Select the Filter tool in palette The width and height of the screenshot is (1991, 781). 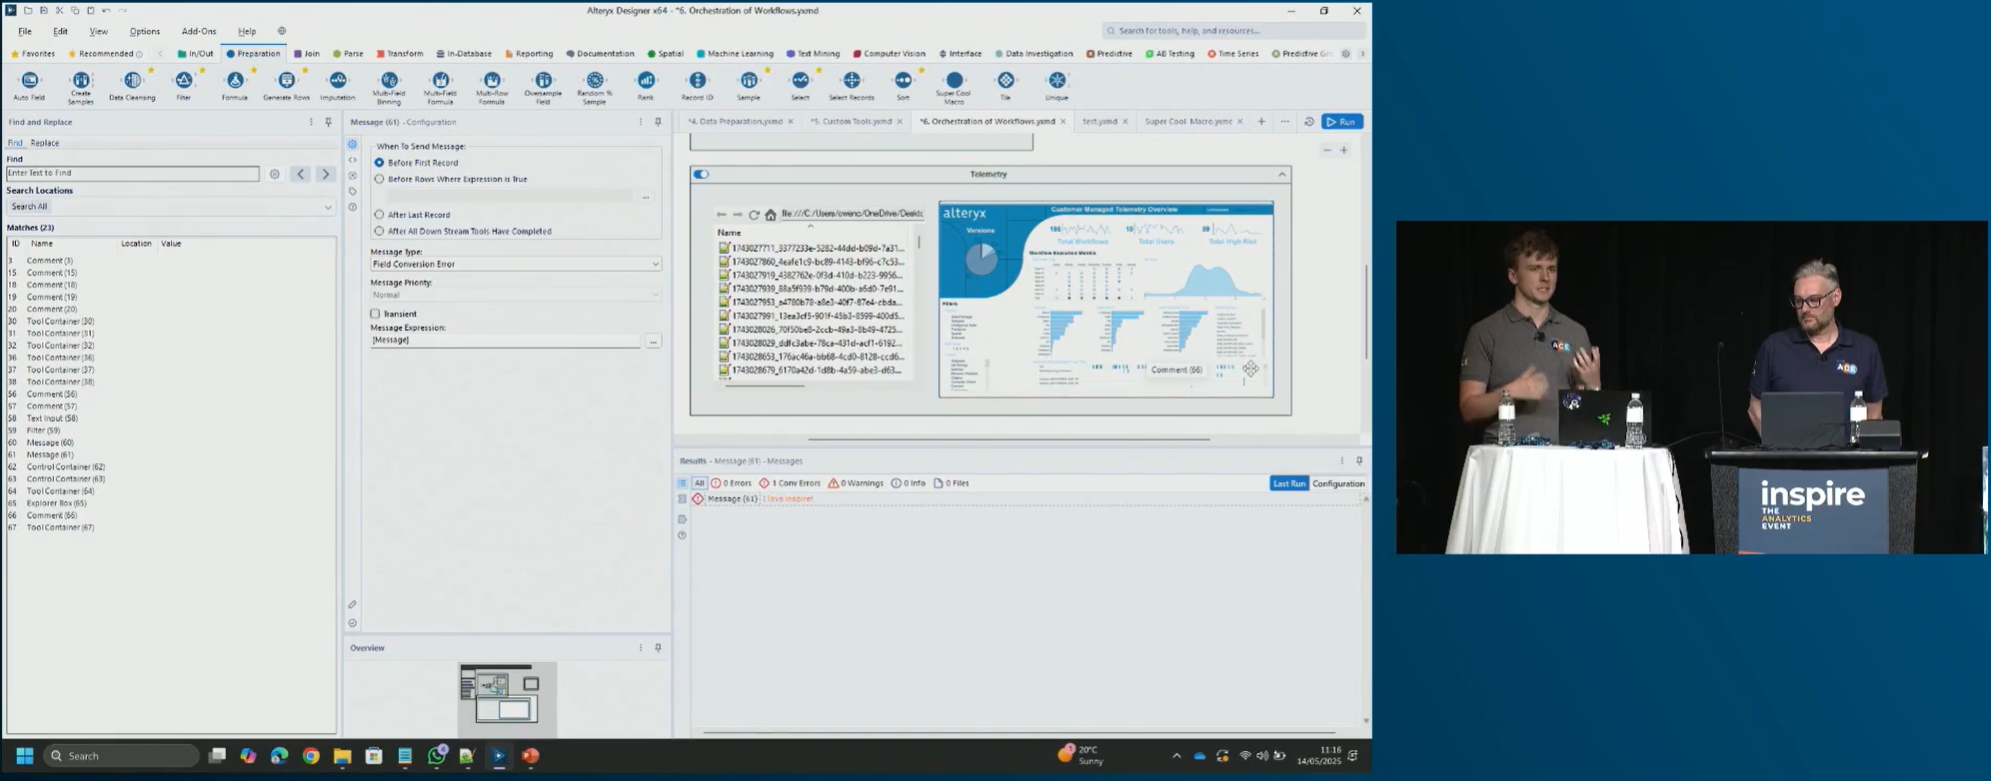point(184,86)
